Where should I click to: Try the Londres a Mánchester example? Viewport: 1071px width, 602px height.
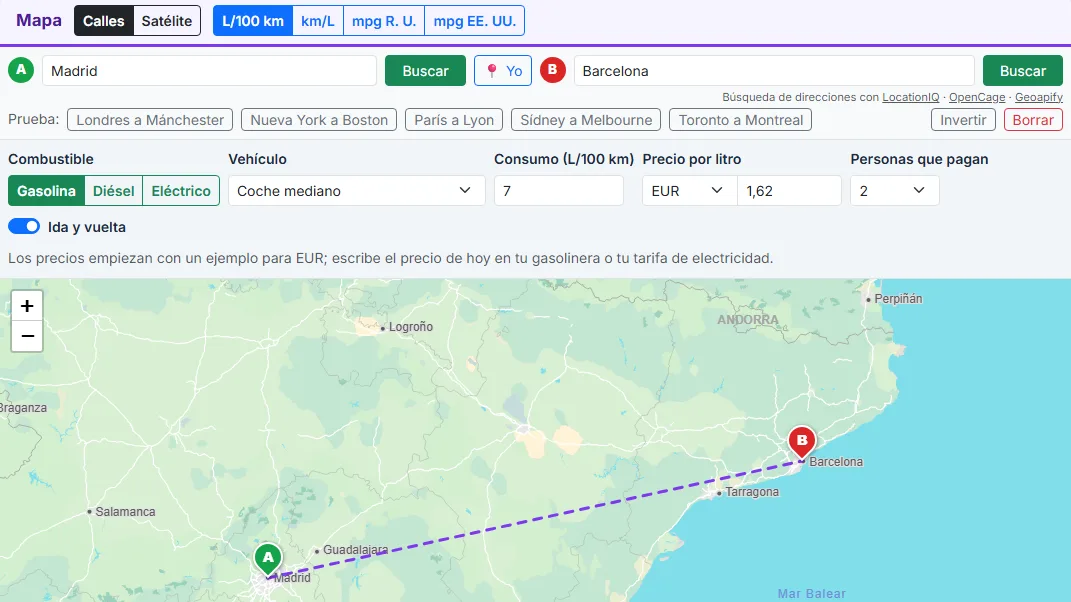(x=150, y=120)
